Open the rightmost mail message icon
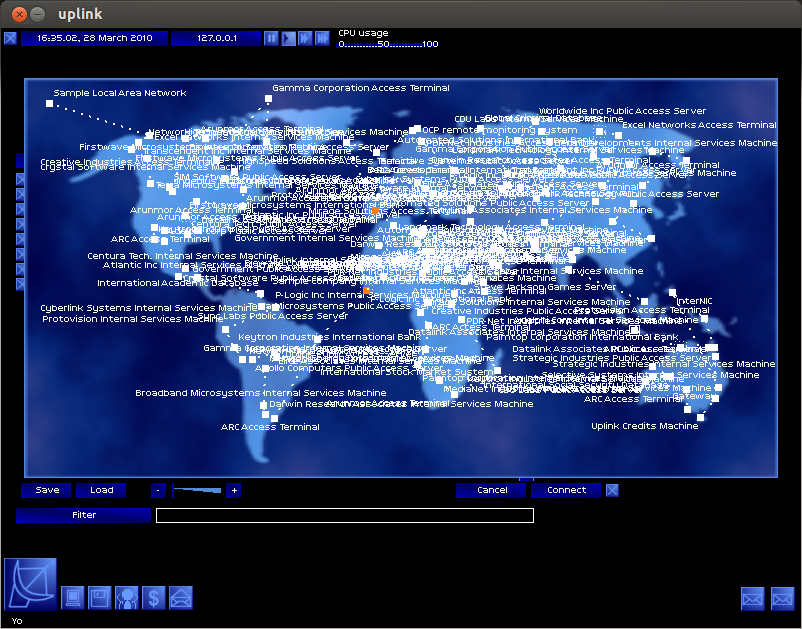The image size is (802, 629). click(x=783, y=598)
